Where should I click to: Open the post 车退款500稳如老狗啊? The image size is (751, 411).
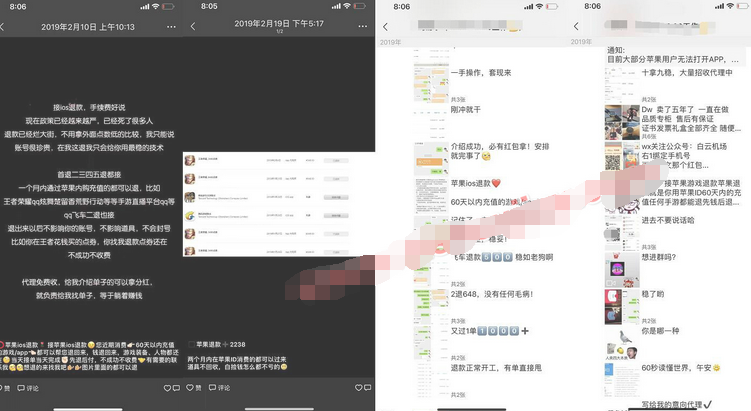click(504, 257)
